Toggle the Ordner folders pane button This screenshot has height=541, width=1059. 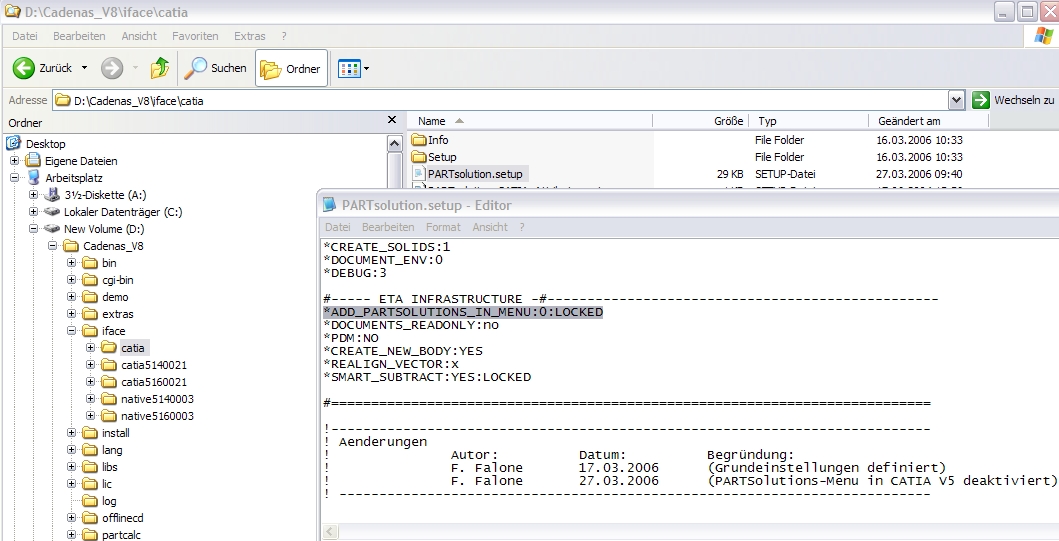click(291, 68)
